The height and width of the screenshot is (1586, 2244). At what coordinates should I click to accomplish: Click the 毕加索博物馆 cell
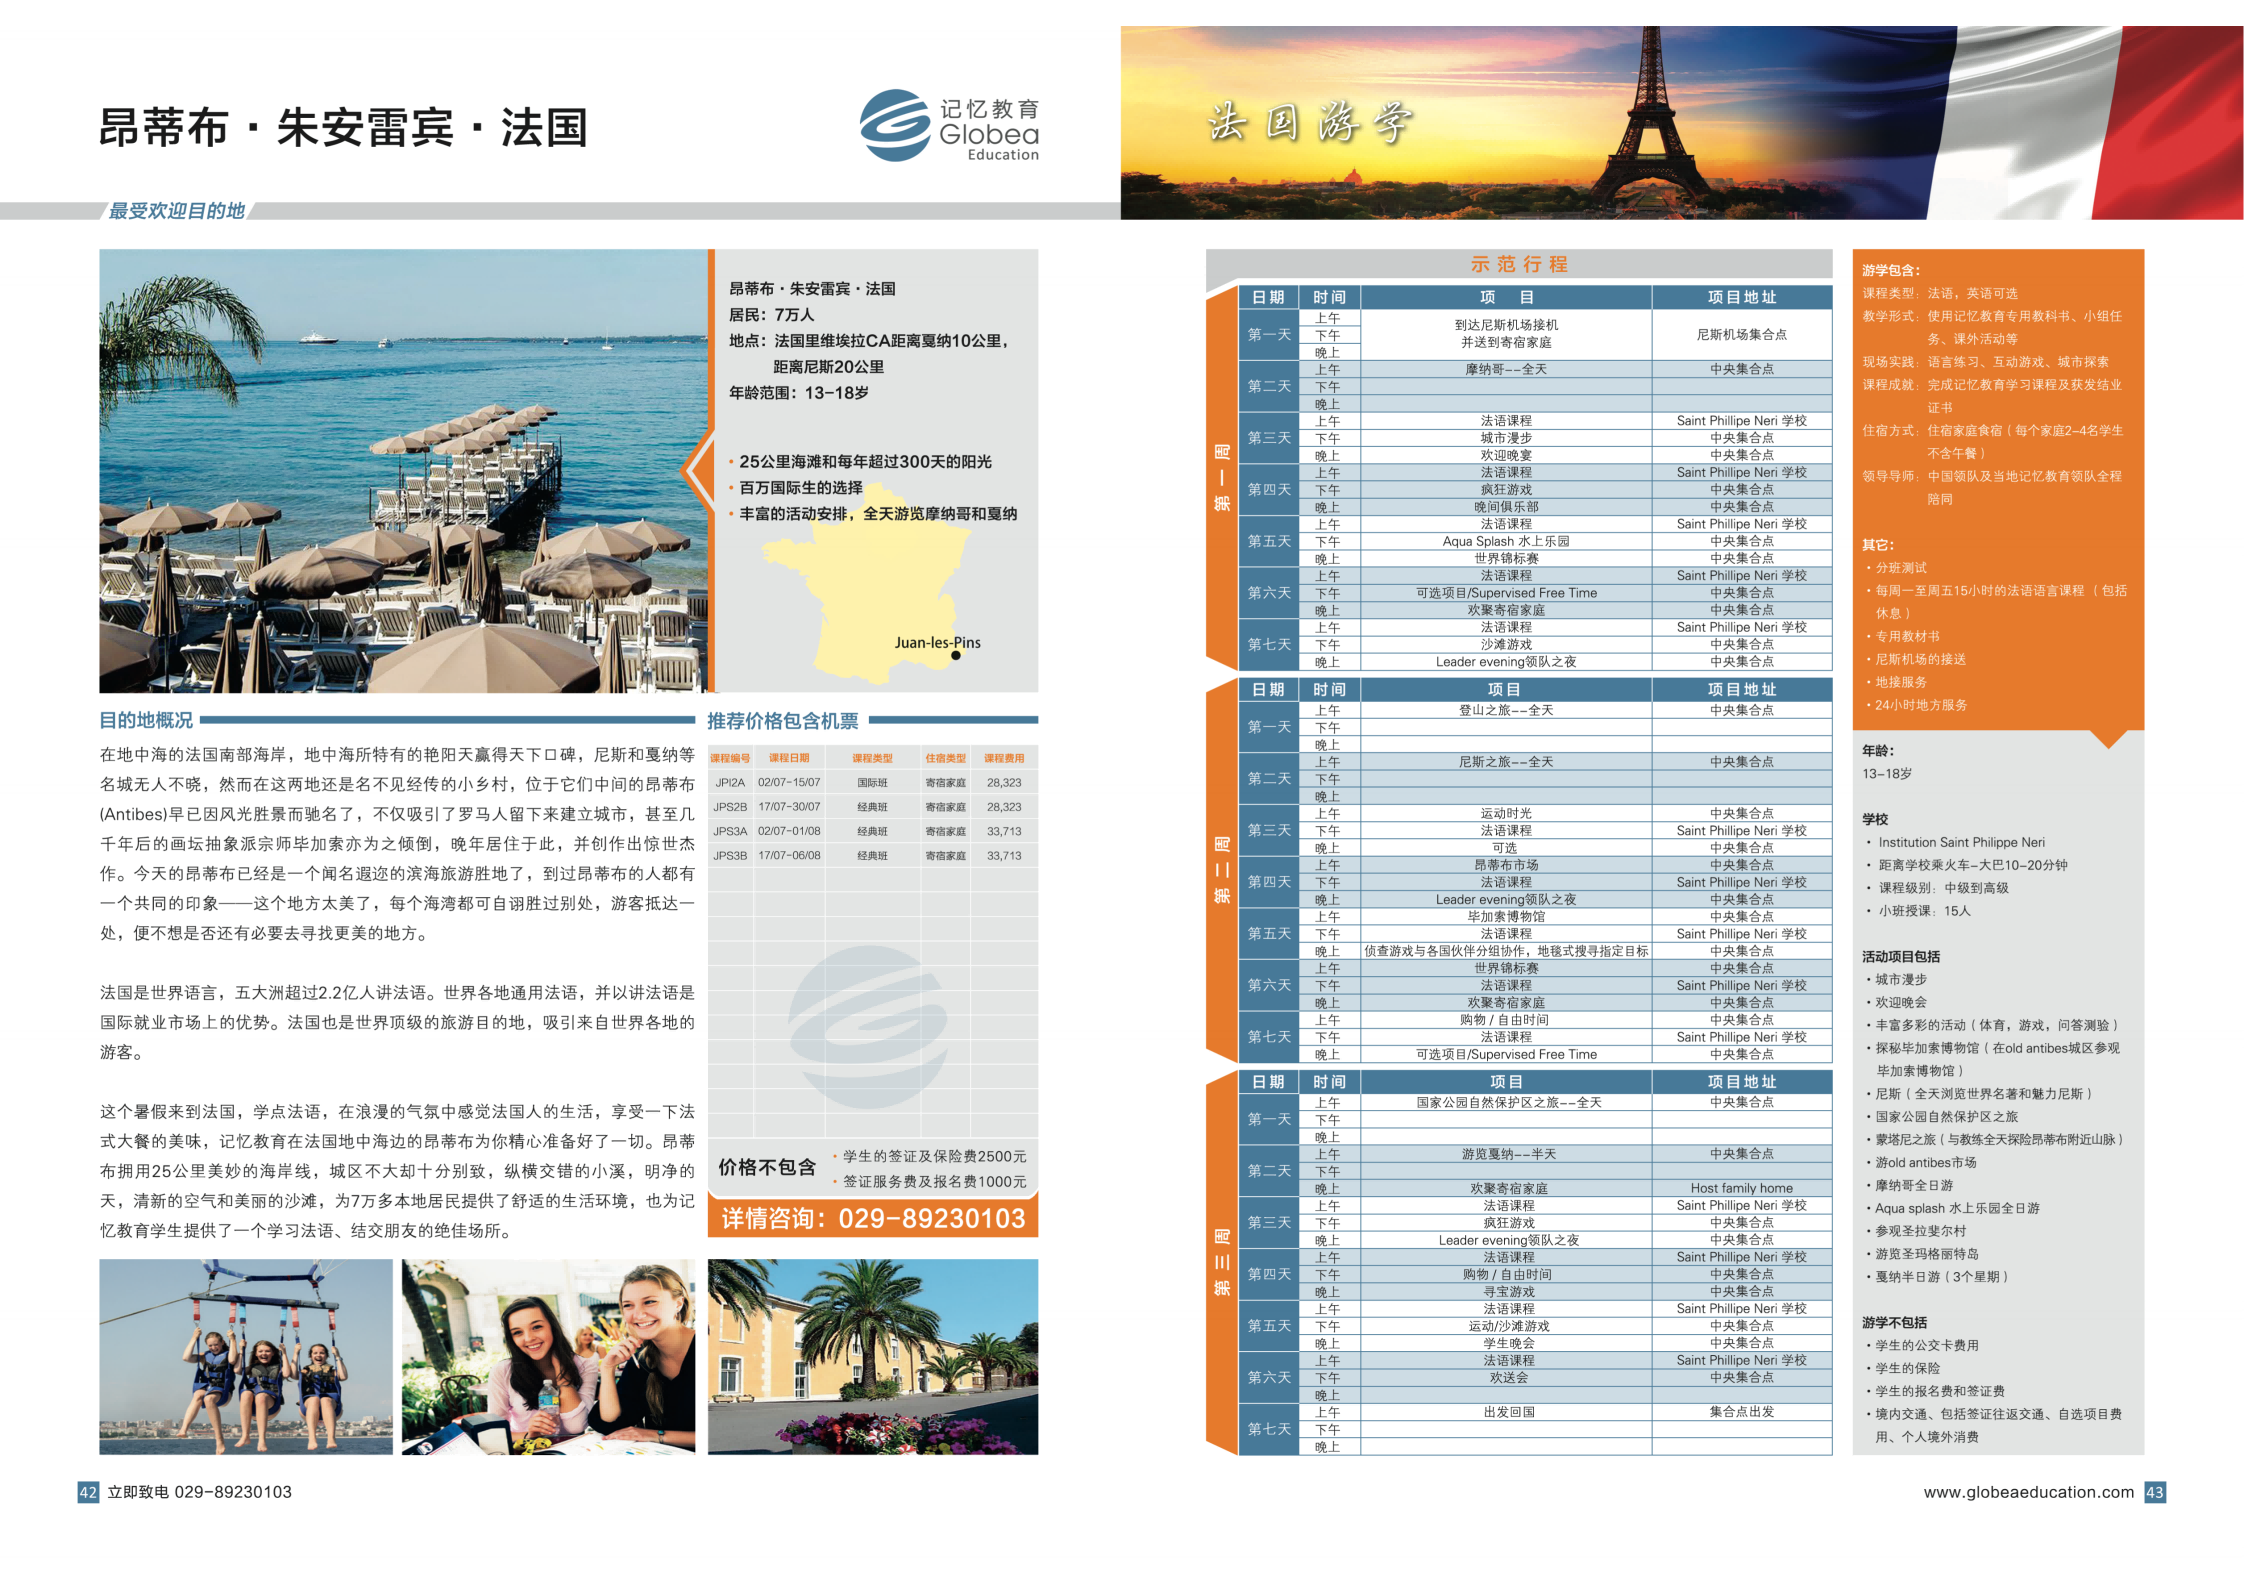coord(1506,917)
